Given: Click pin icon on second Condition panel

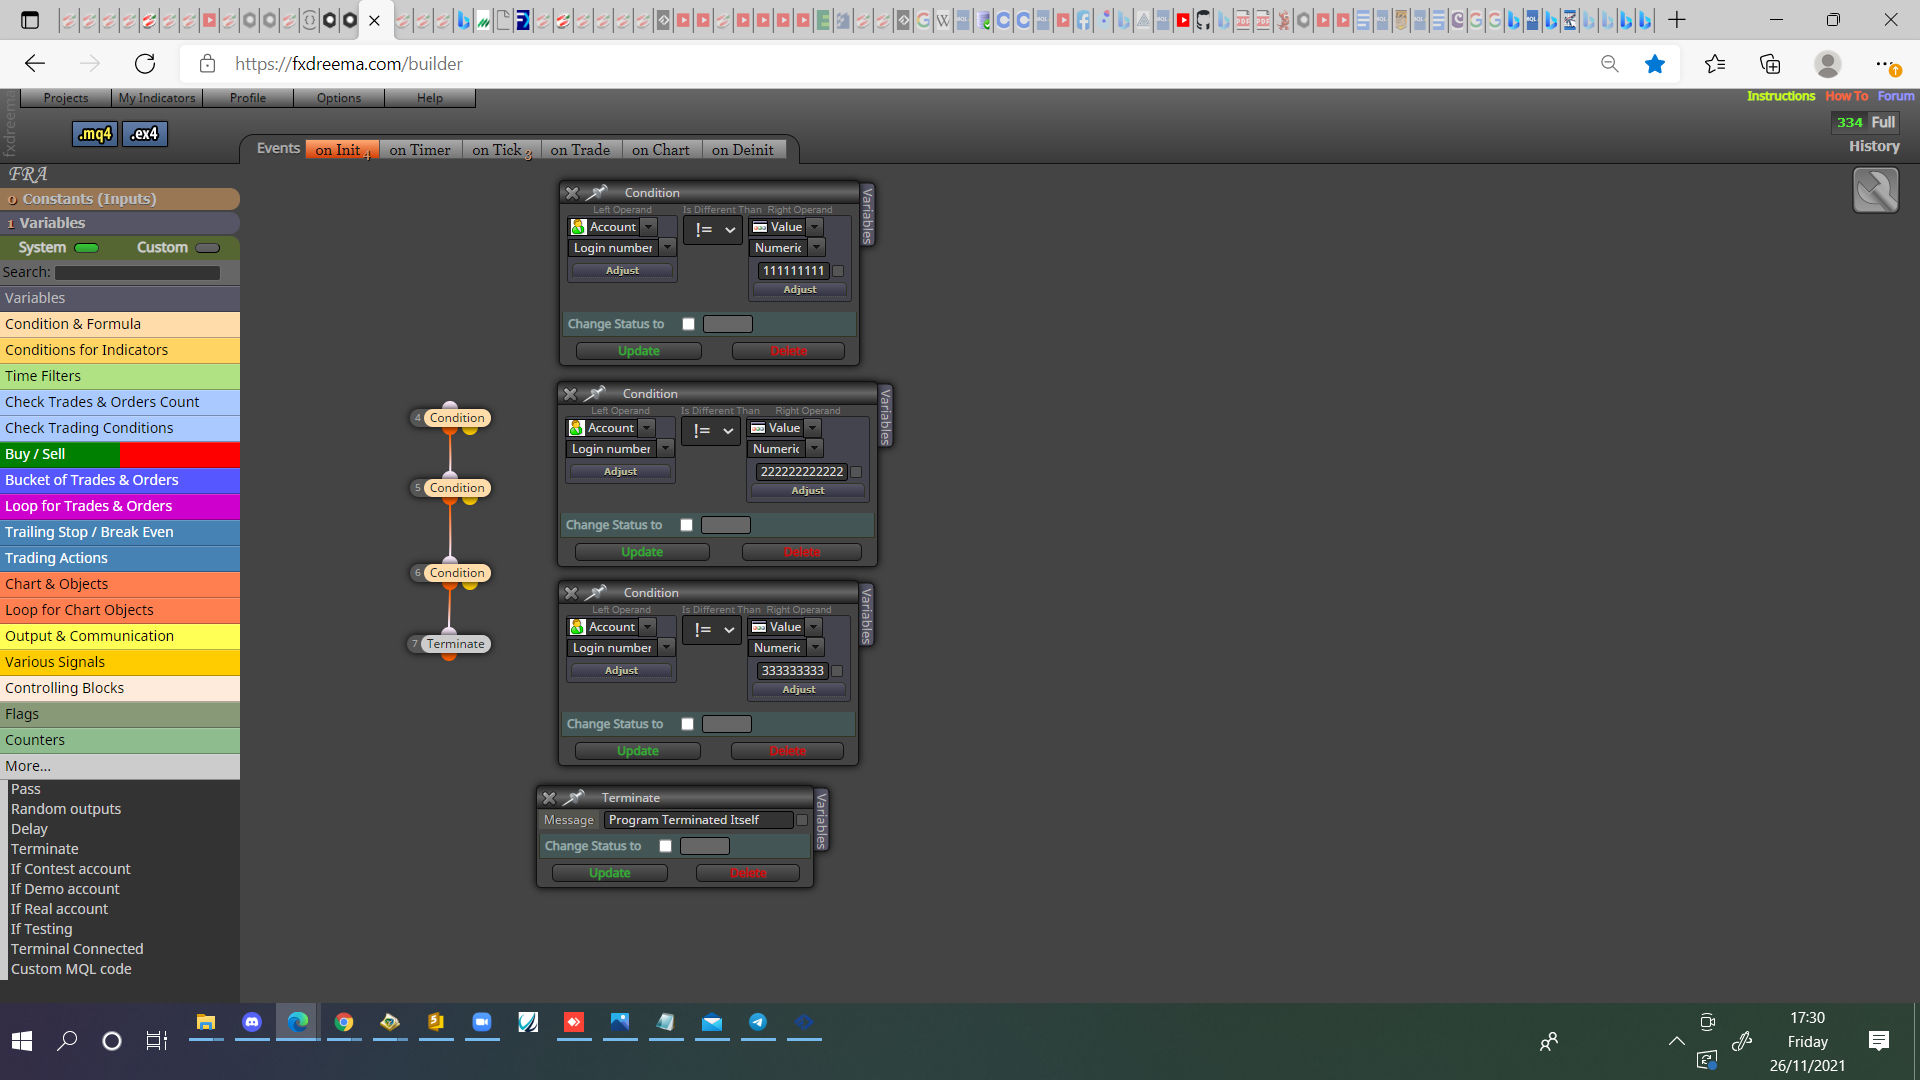Looking at the screenshot, I should pyautogui.click(x=595, y=394).
